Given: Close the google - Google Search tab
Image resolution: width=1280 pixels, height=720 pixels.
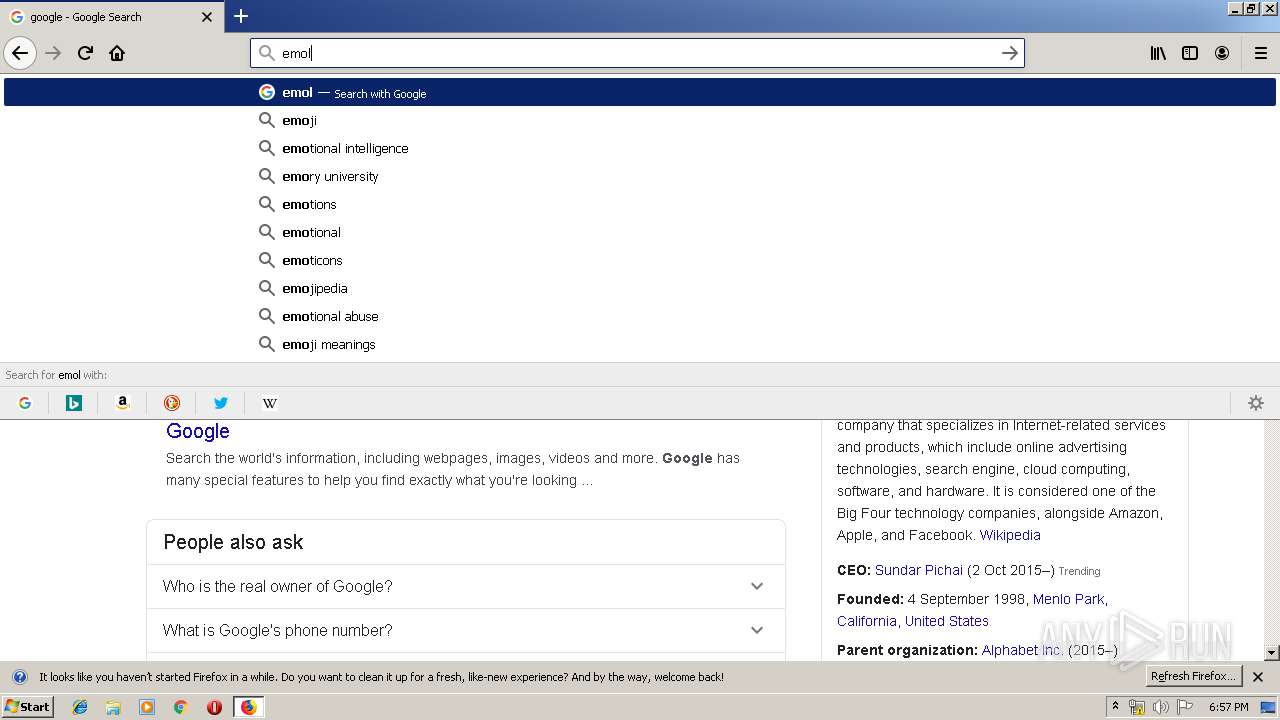Looking at the screenshot, I should point(207,17).
